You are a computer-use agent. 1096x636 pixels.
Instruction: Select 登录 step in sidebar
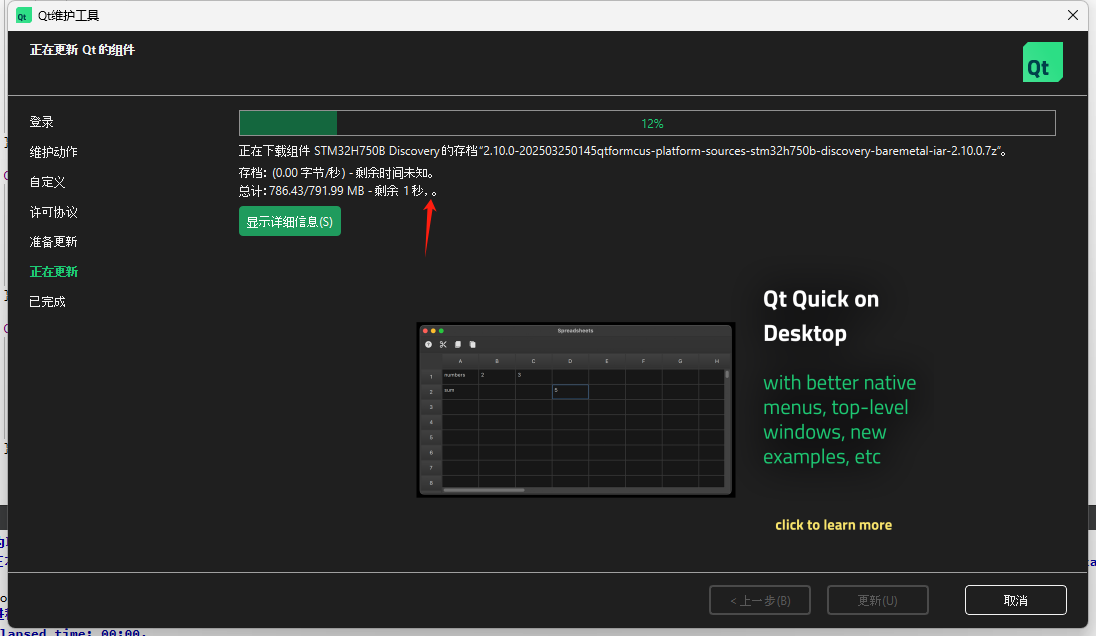42,122
